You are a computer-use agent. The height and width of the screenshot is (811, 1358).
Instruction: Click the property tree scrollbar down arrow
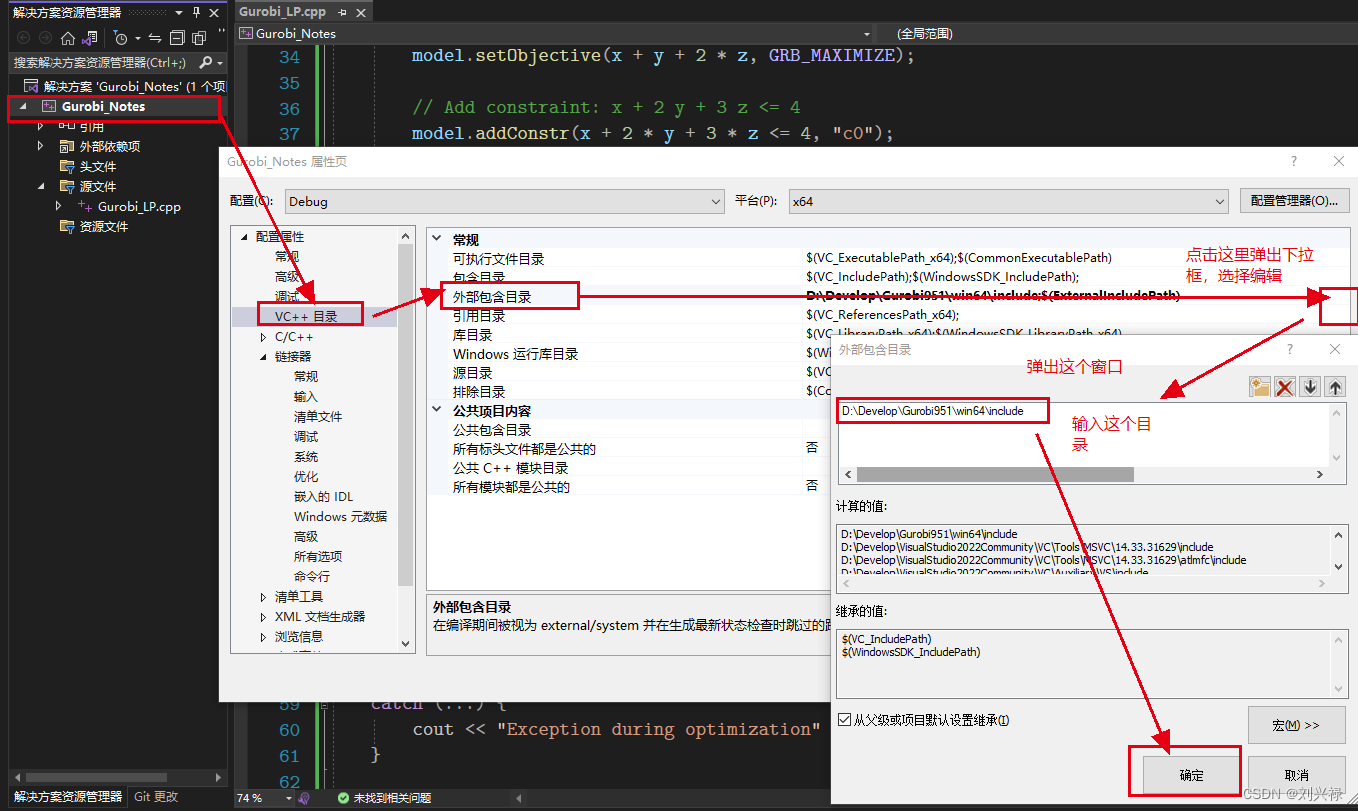405,644
